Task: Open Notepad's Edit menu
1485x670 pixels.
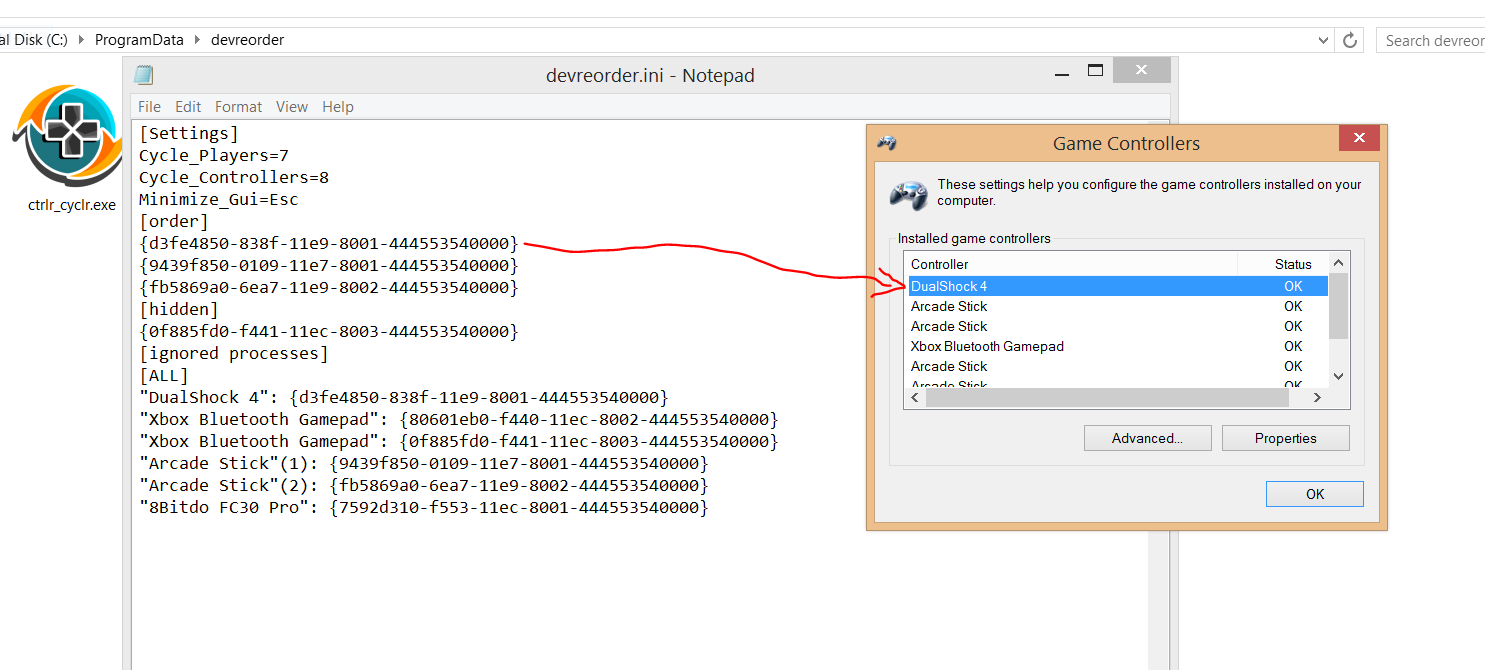Action: tap(188, 107)
